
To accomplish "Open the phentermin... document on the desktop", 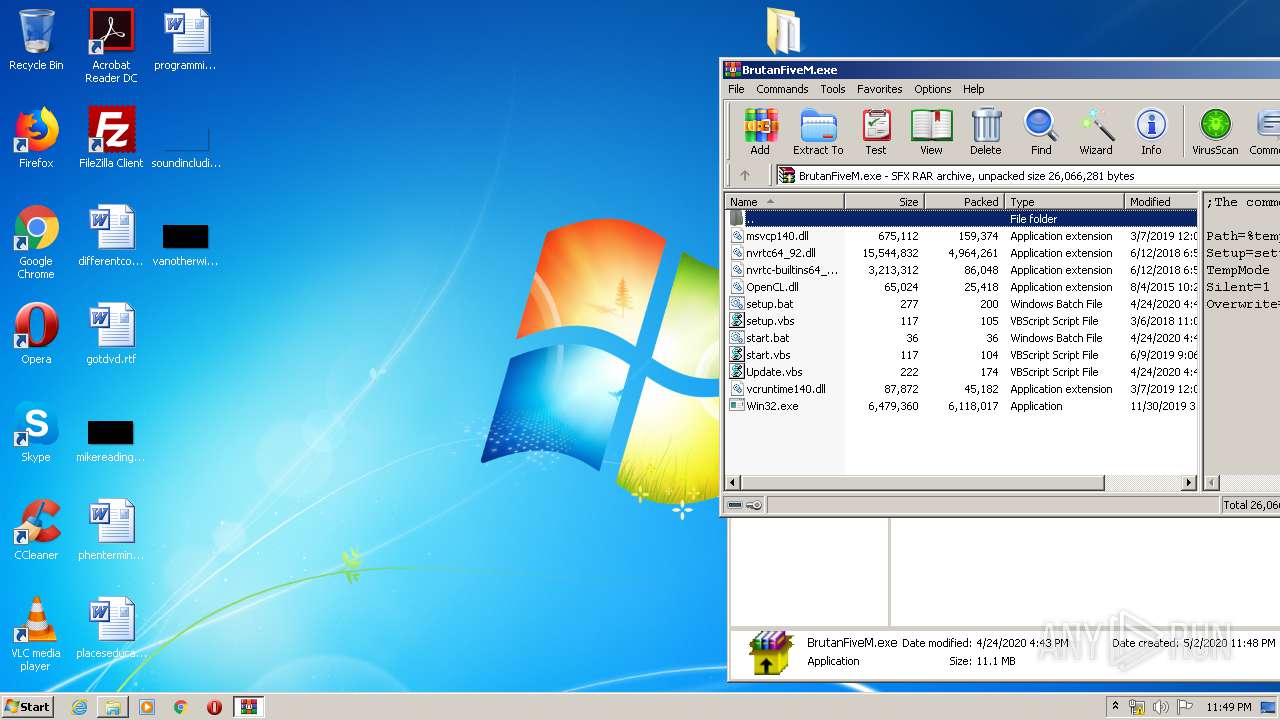I will (111, 530).
